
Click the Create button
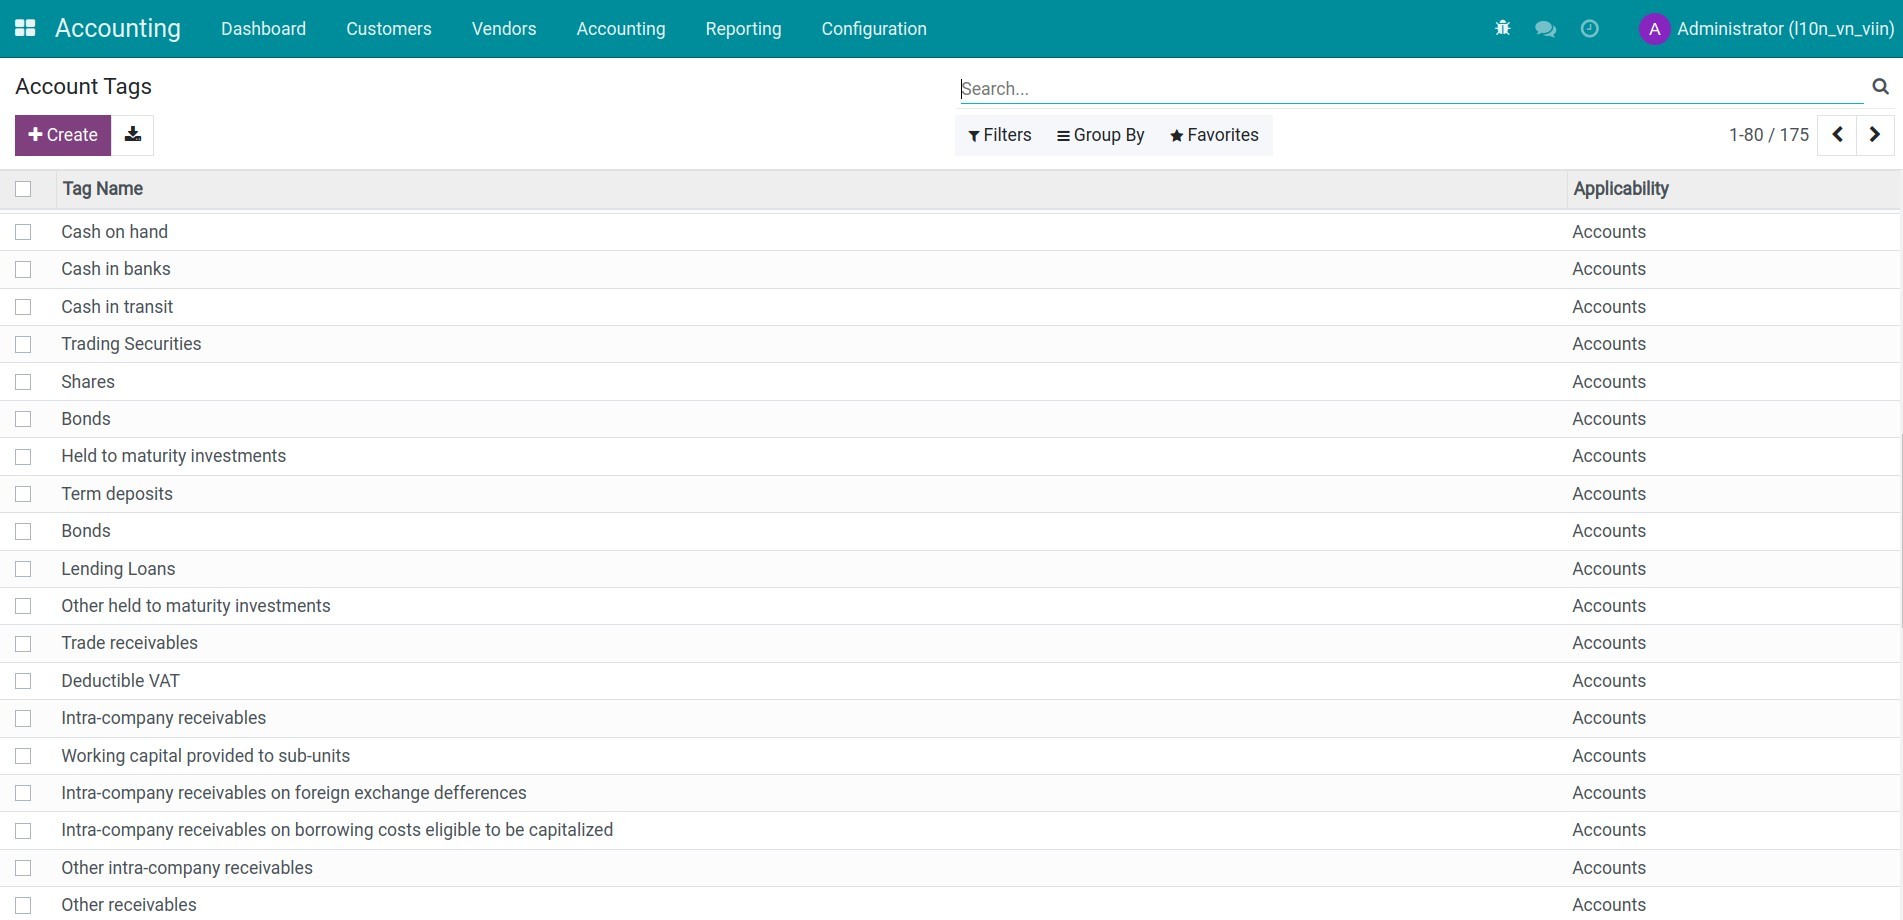63,135
